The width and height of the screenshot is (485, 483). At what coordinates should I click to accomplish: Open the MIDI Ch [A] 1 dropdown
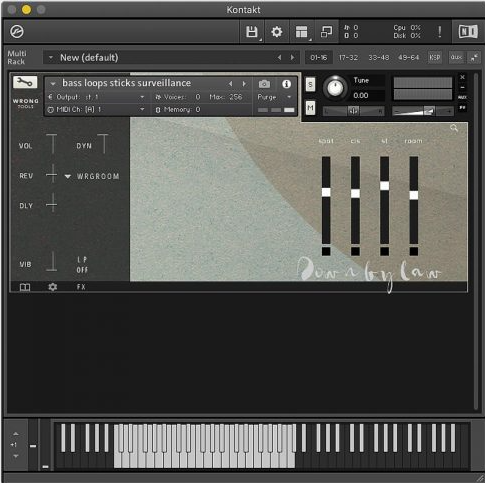click(97, 109)
